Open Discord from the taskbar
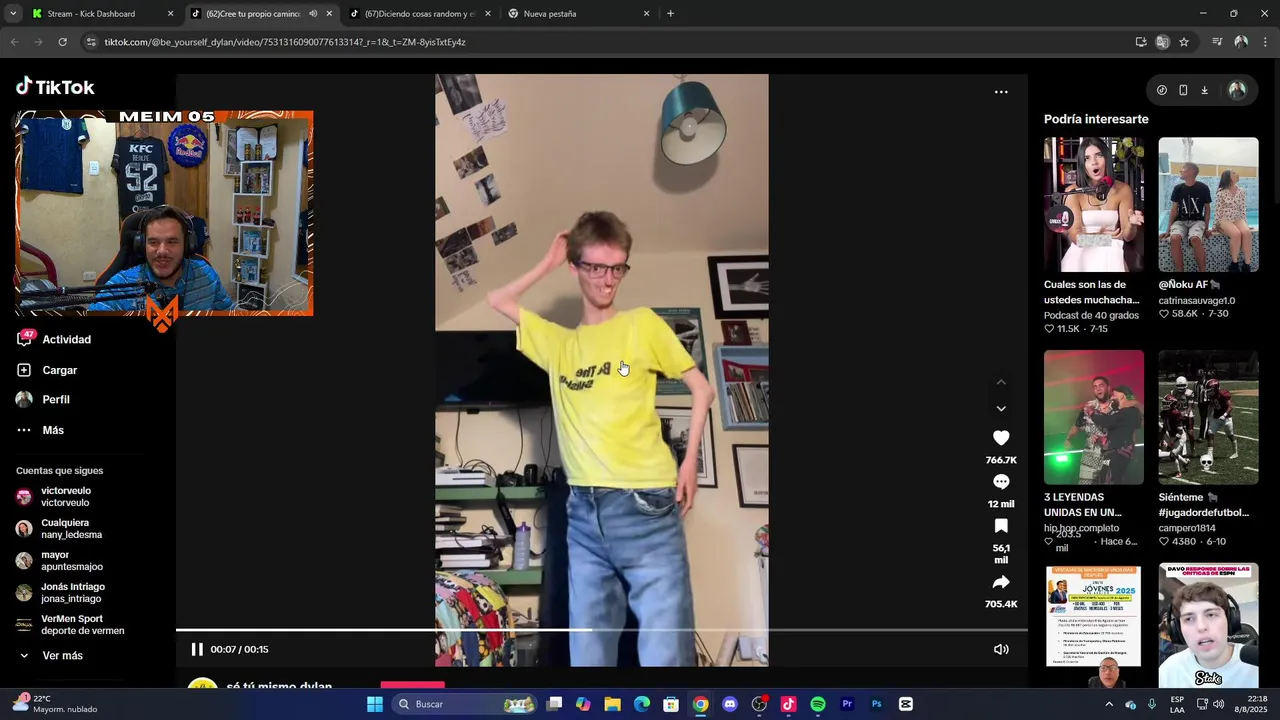Screen dimensions: 1280x720 click(730, 704)
